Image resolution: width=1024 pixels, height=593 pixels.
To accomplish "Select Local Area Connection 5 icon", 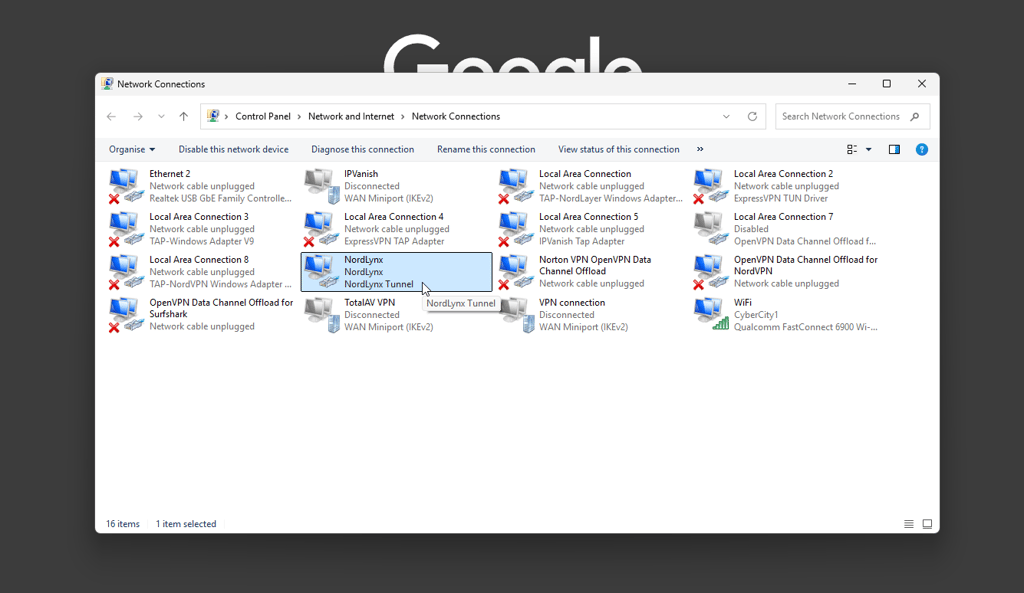I will pyautogui.click(x=517, y=229).
